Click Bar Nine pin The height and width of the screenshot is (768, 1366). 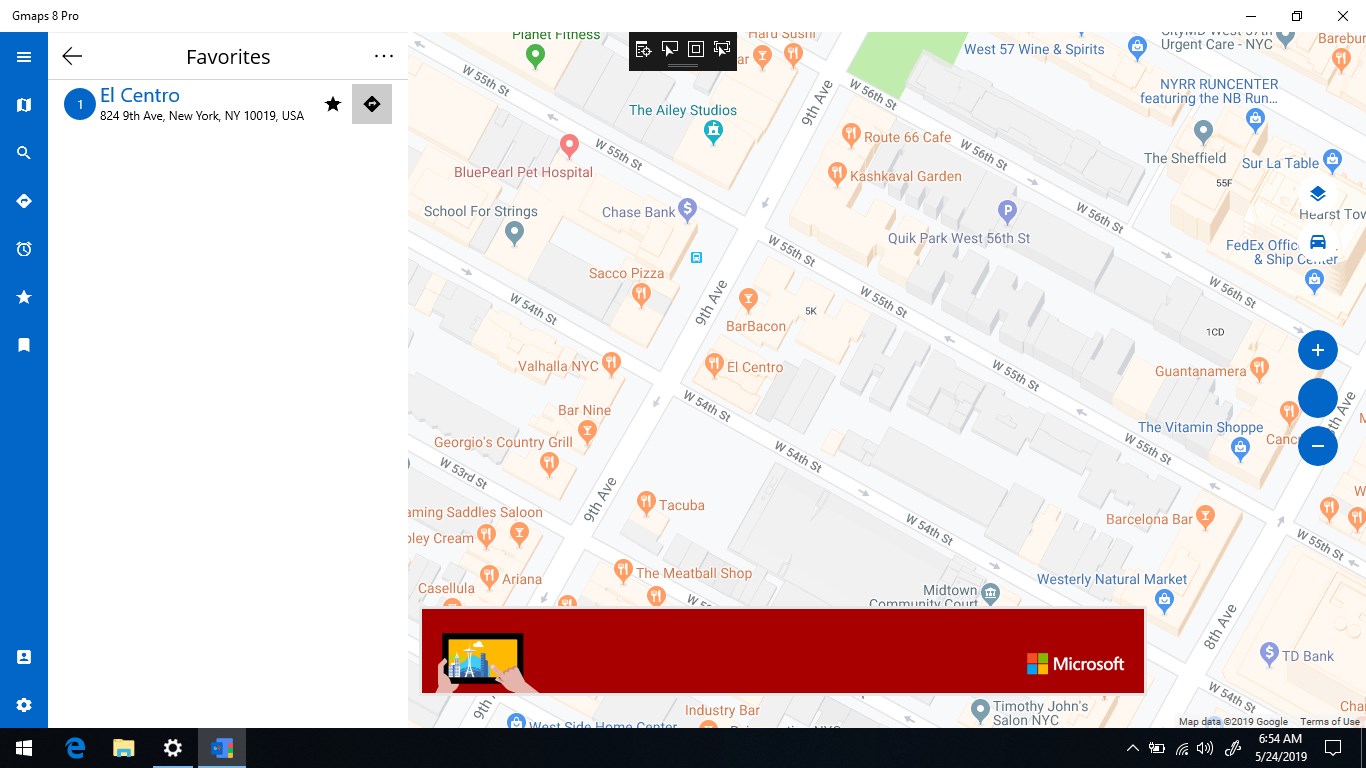588,431
